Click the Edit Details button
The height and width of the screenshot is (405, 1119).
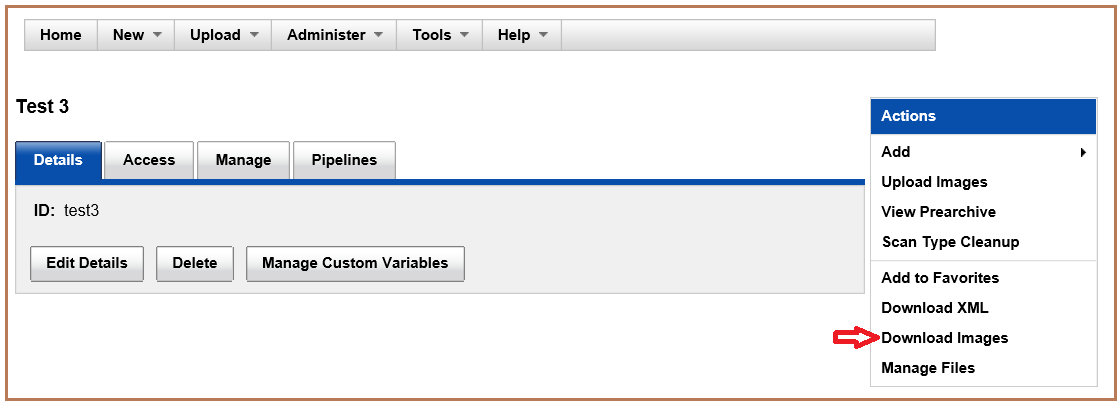(x=87, y=263)
